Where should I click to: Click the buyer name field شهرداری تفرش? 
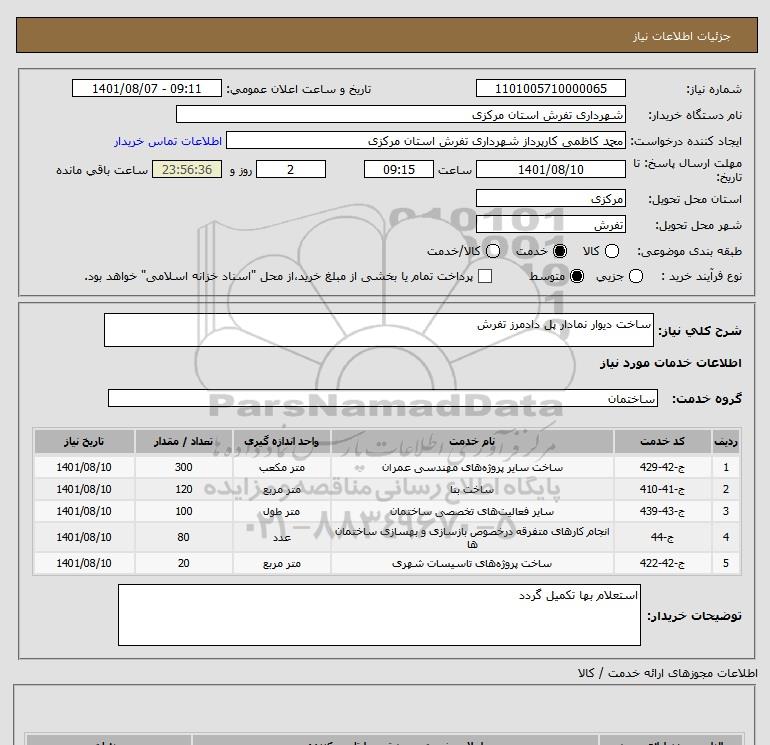pyautogui.click(x=401, y=114)
